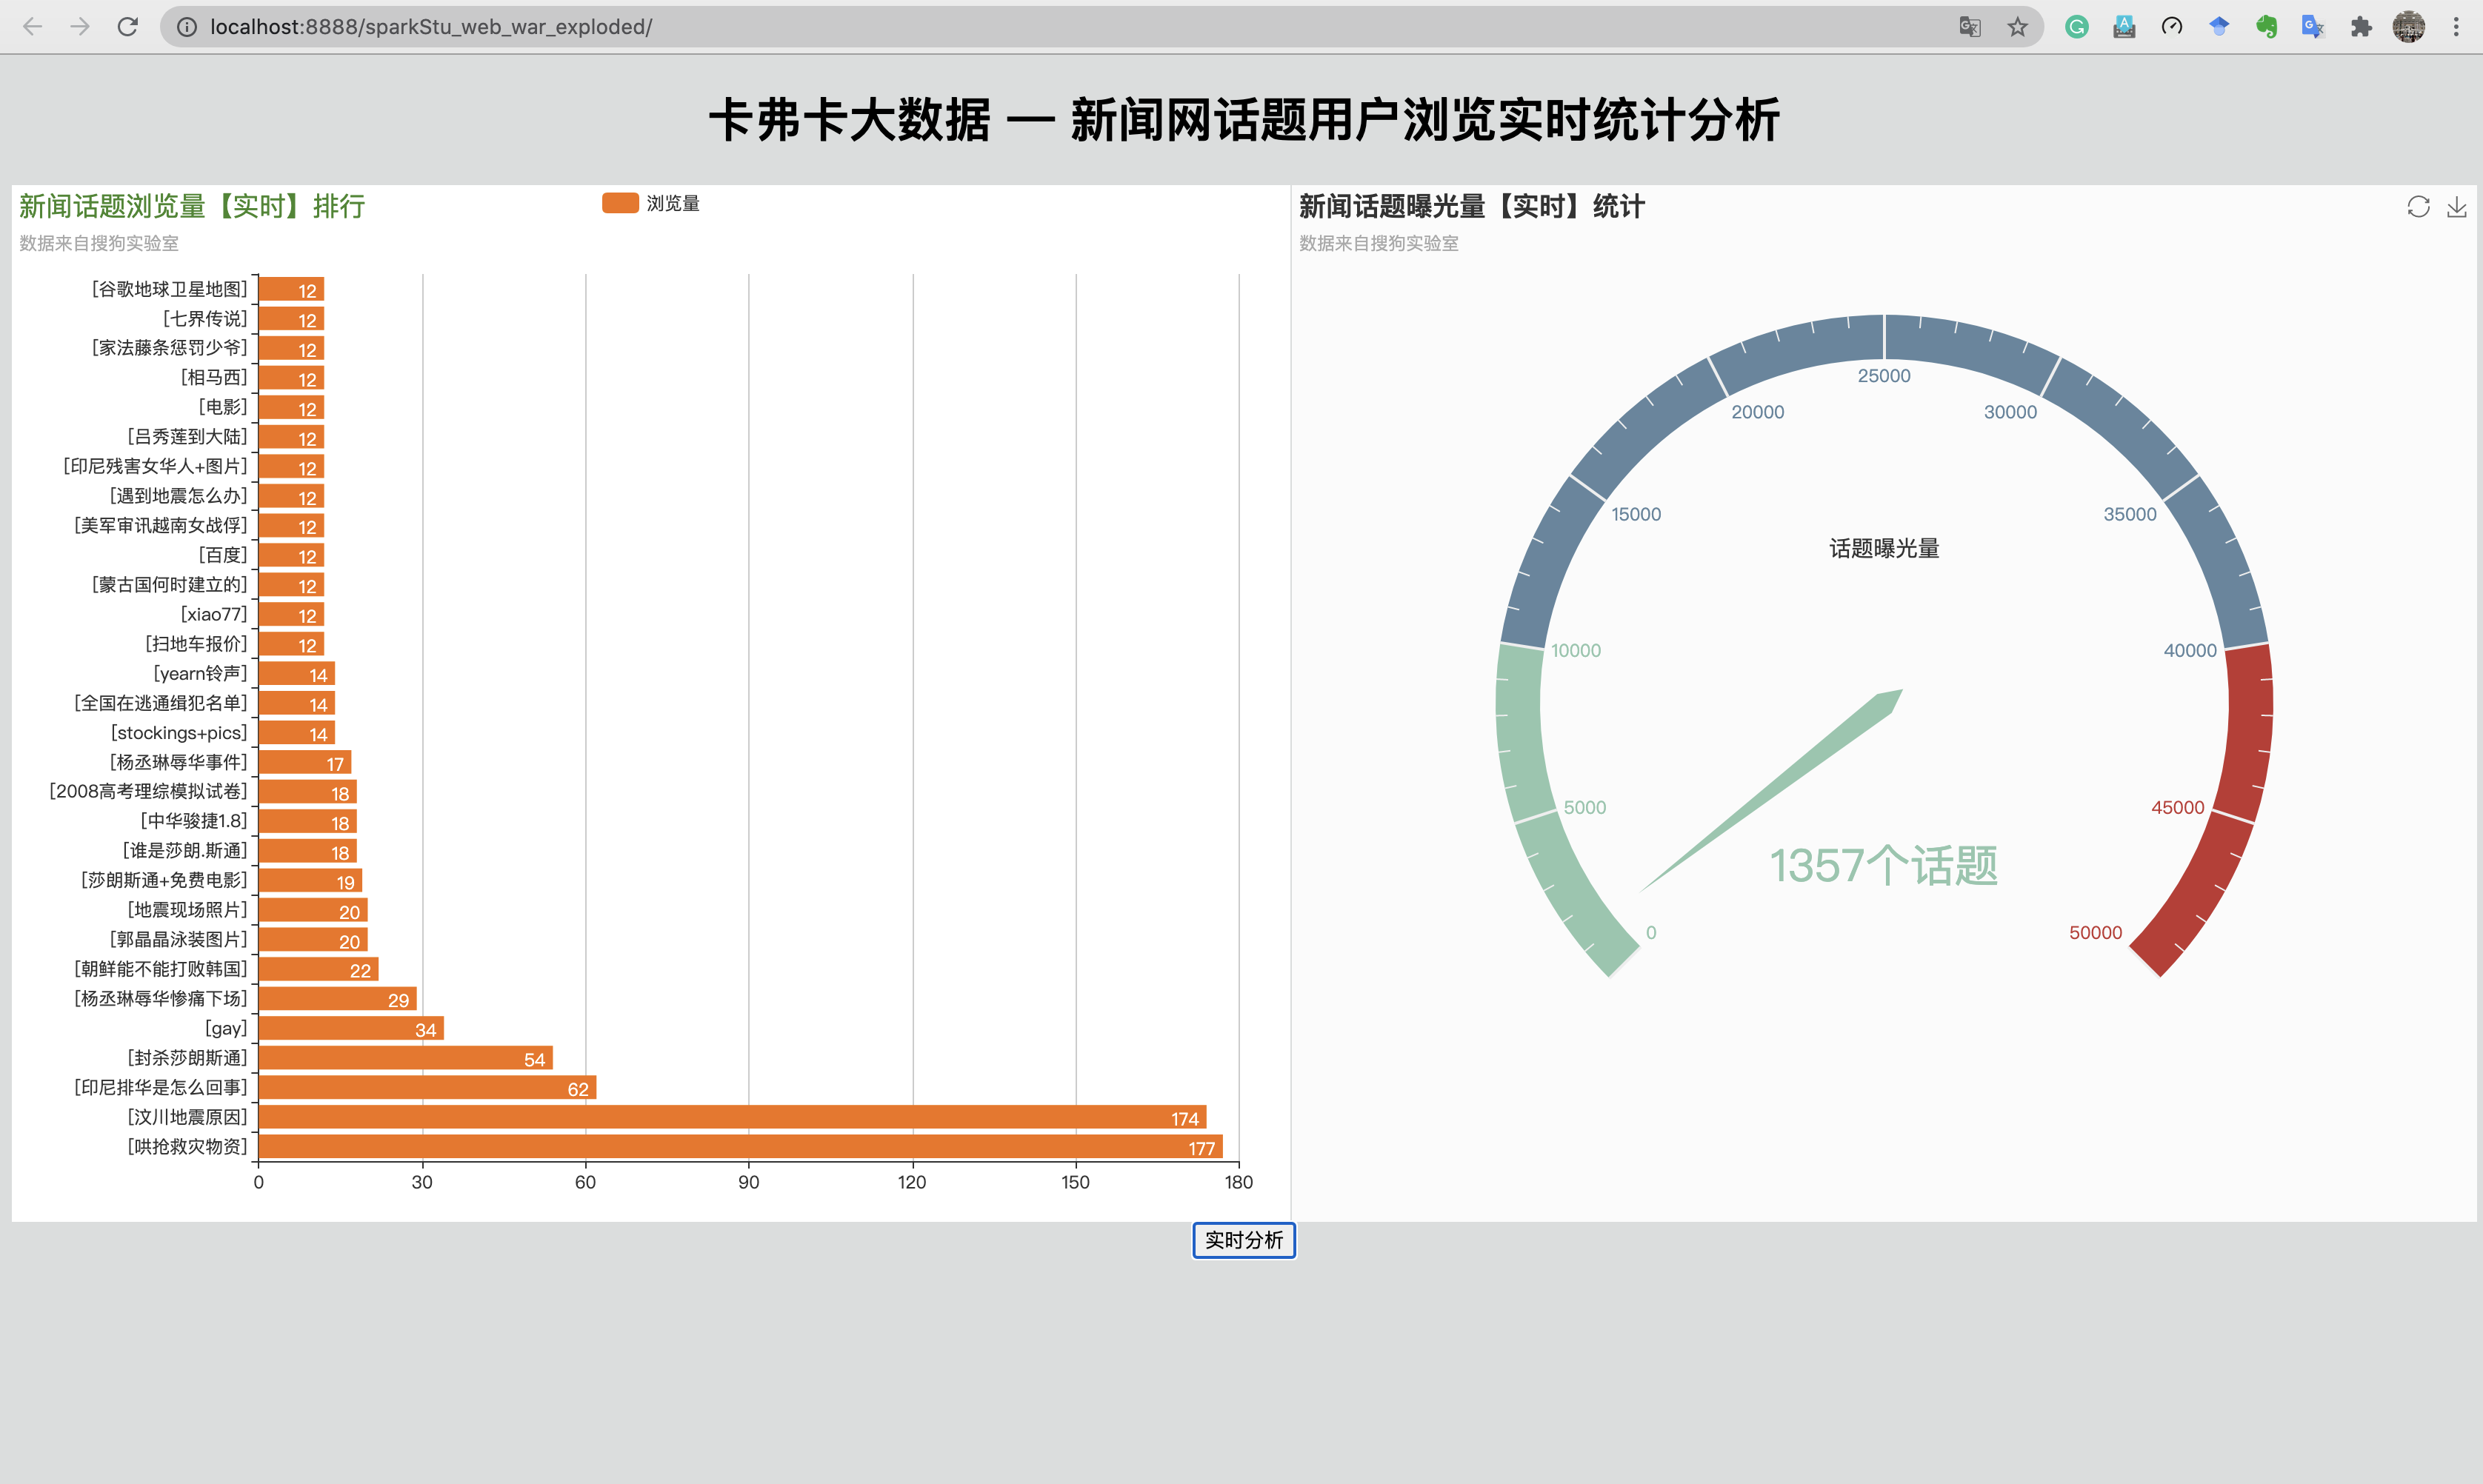Go forward to the next page
2483x1484 pixels.
tap(80, 27)
